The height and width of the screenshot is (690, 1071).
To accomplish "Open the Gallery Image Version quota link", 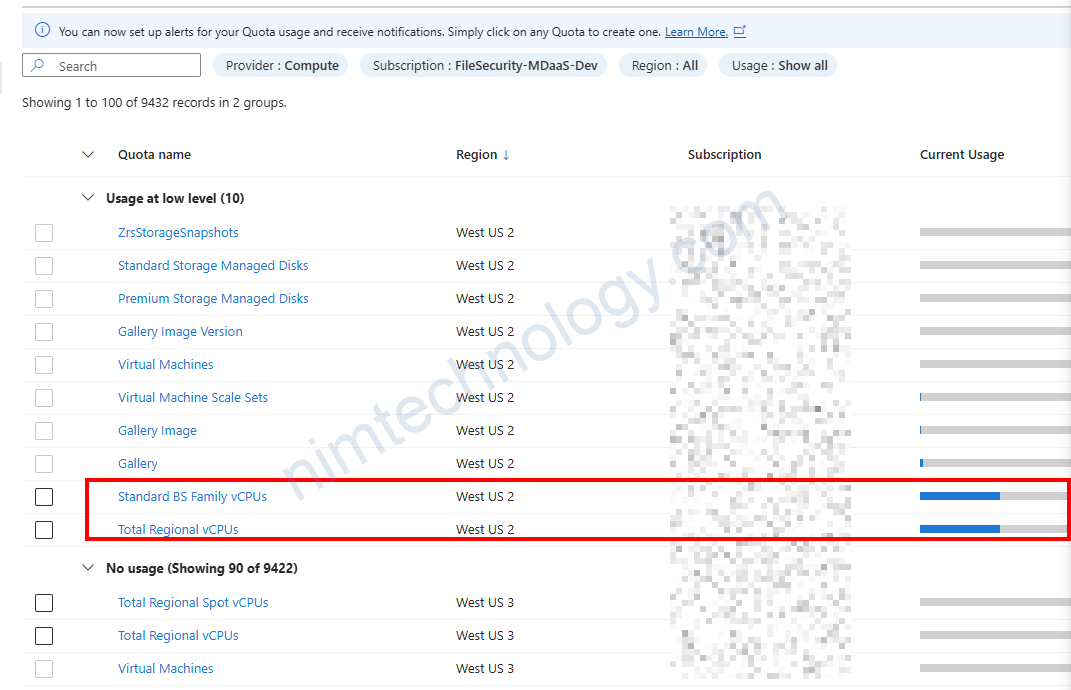I will pos(180,332).
